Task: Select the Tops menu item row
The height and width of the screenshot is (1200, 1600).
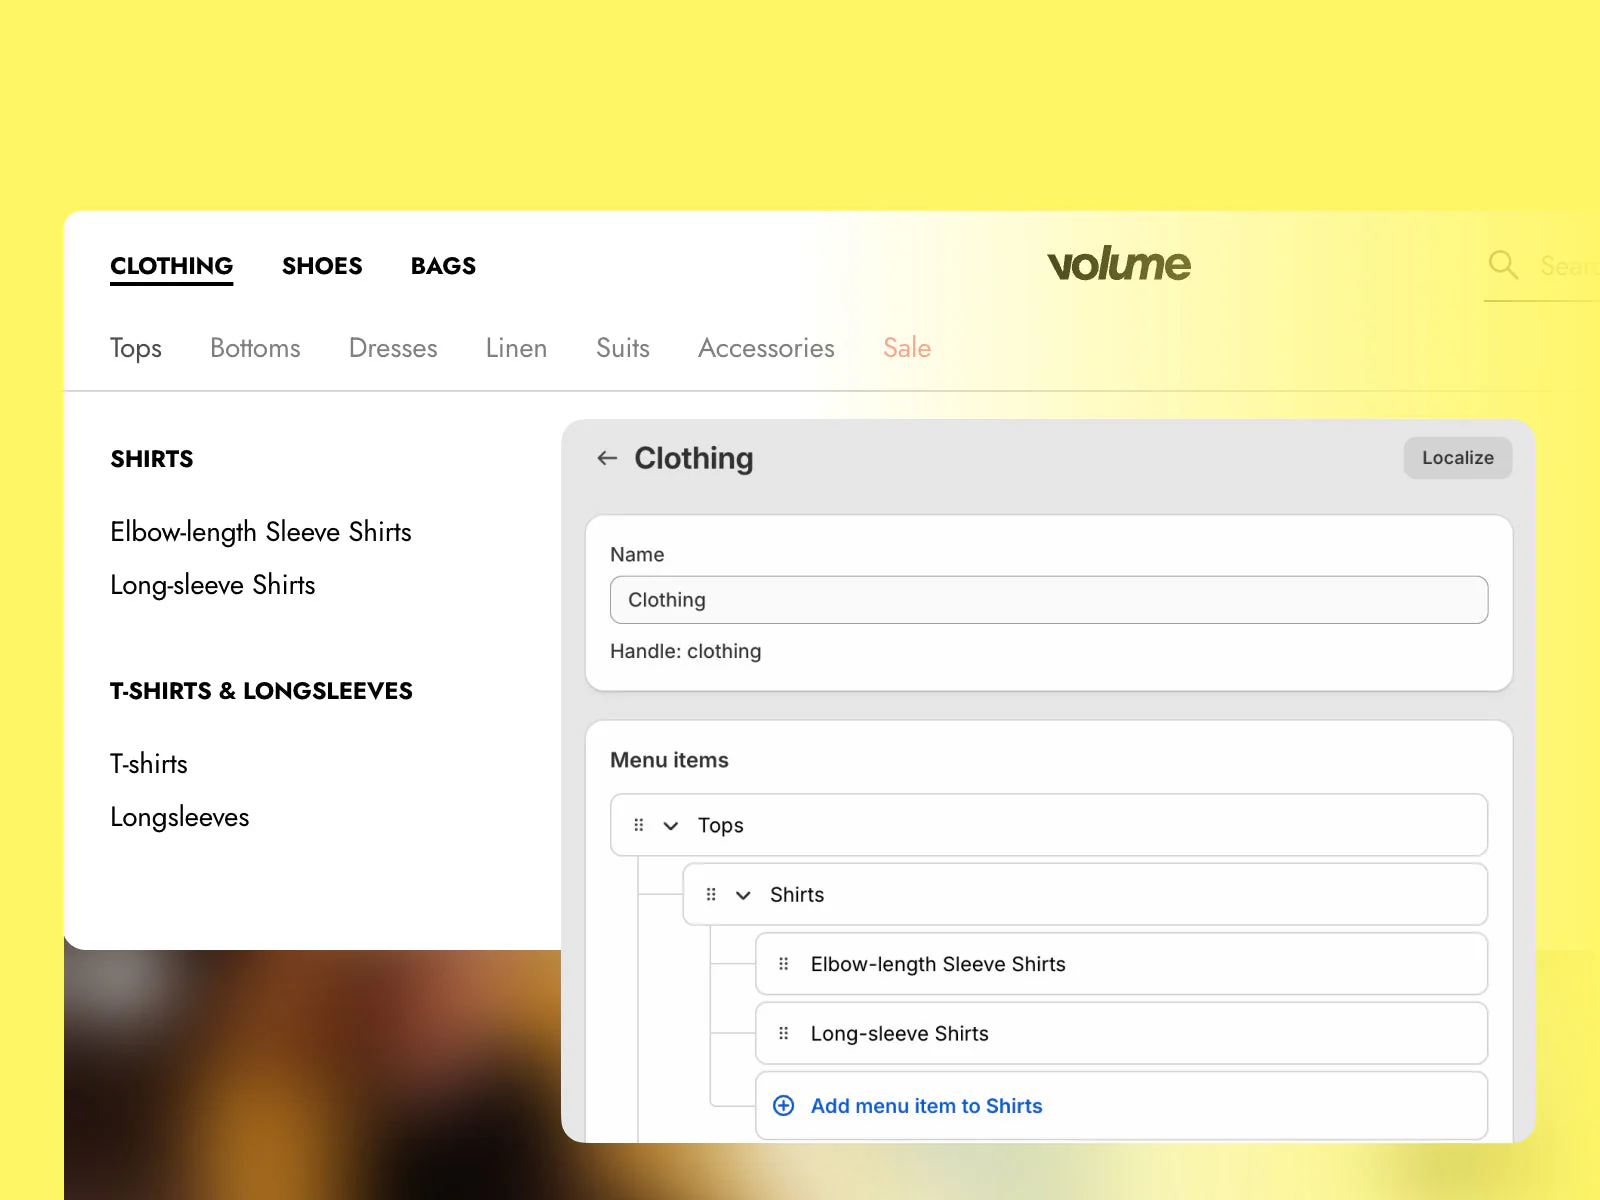Action: point(1049,825)
